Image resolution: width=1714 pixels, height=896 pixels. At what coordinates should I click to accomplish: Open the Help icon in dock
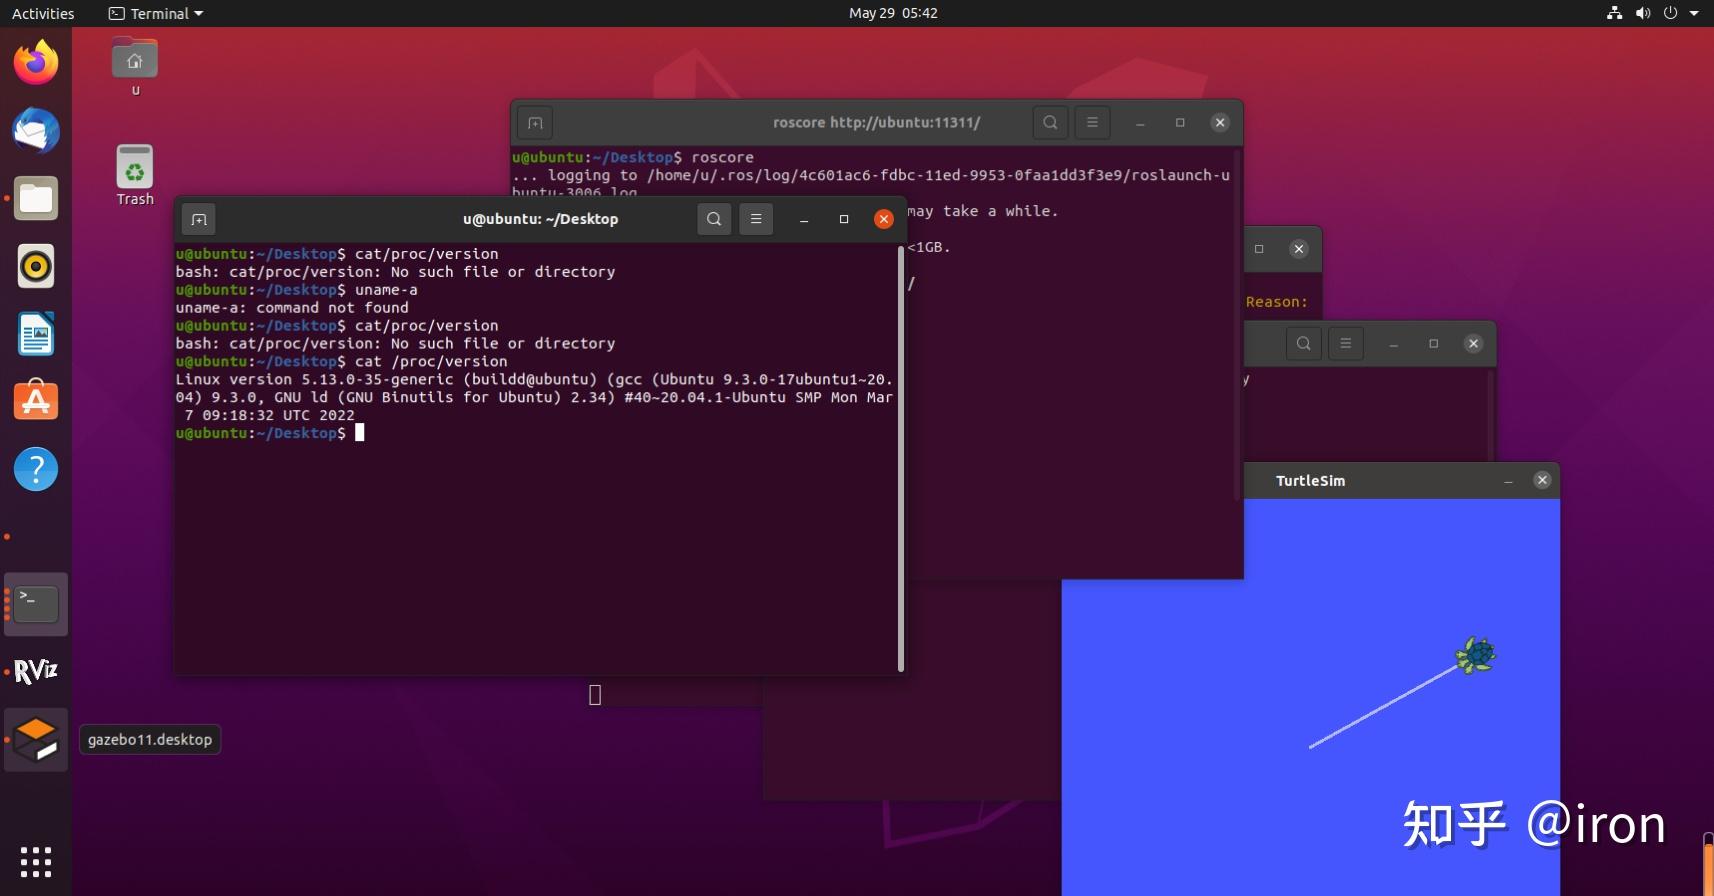[x=36, y=469]
